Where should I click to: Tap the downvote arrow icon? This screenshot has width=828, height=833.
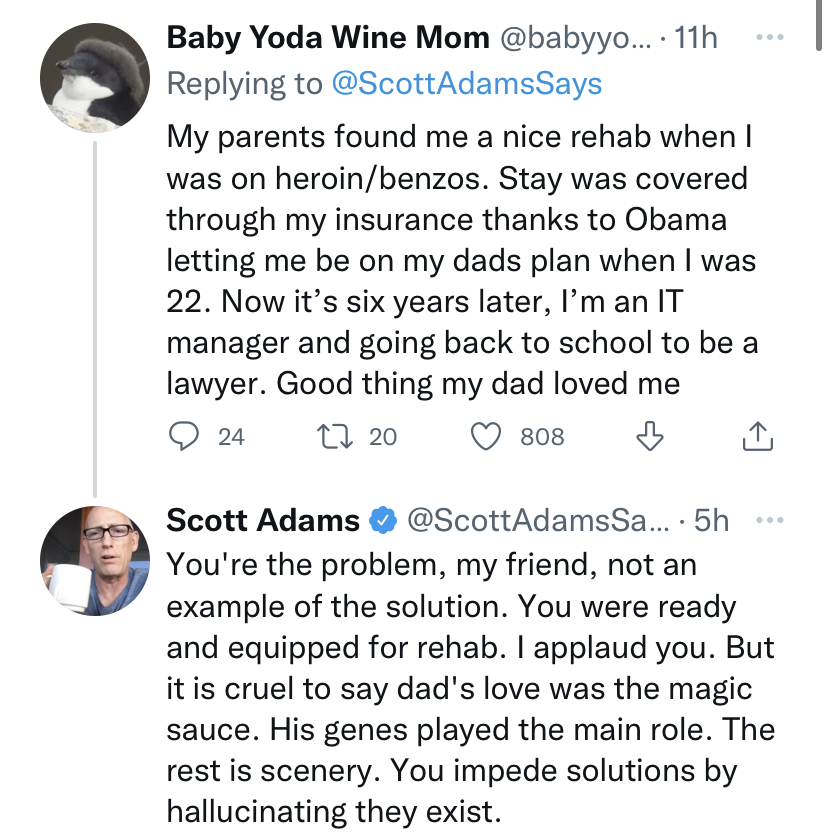click(650, 436)
